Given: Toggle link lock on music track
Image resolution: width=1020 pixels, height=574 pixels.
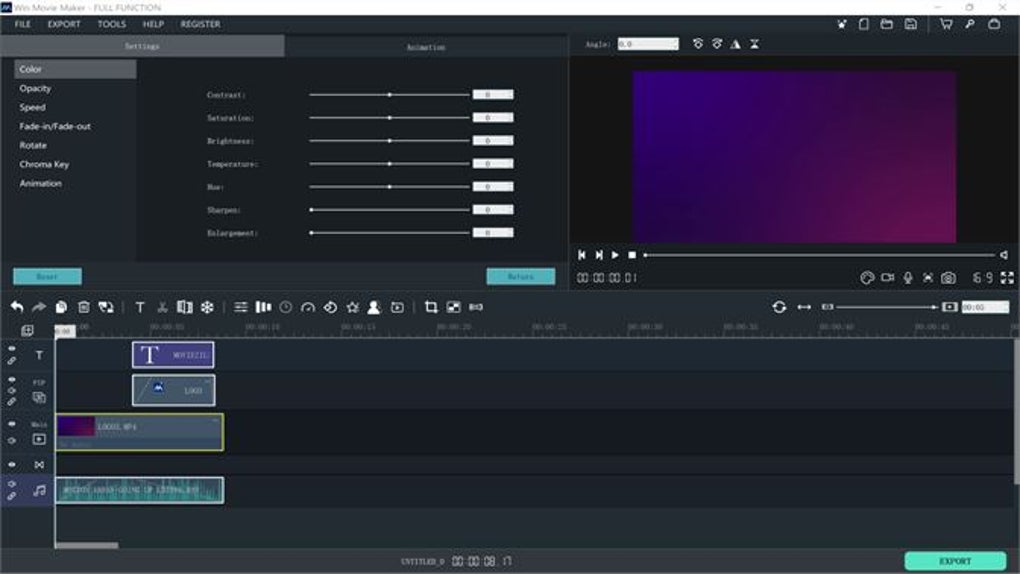Looking at the screenshot, I should click(12, 496).
